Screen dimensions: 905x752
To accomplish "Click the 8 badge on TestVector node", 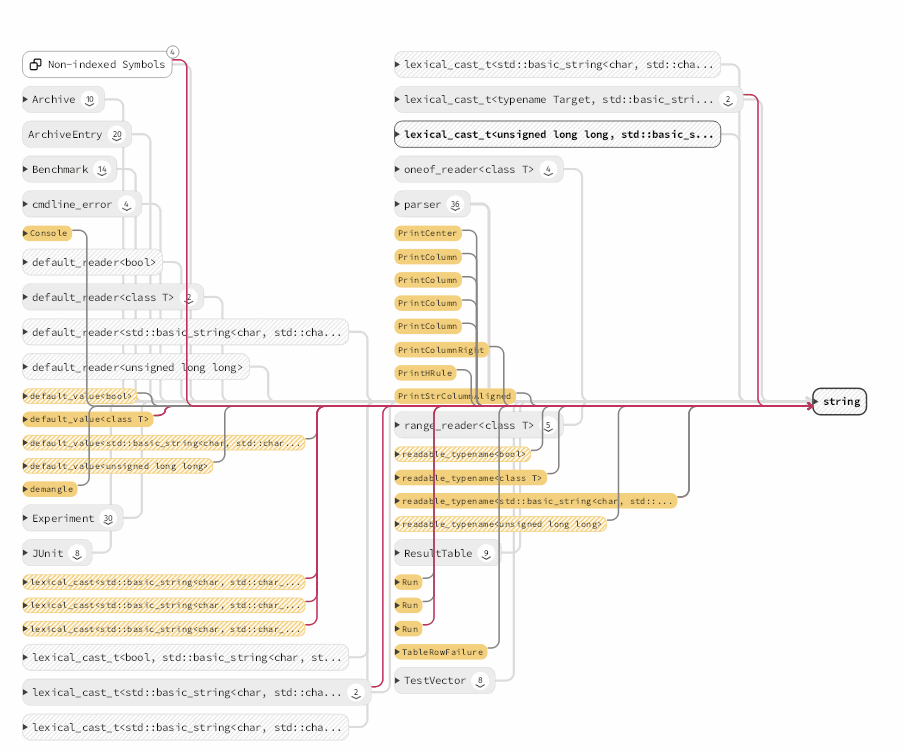I will point(481,681).
